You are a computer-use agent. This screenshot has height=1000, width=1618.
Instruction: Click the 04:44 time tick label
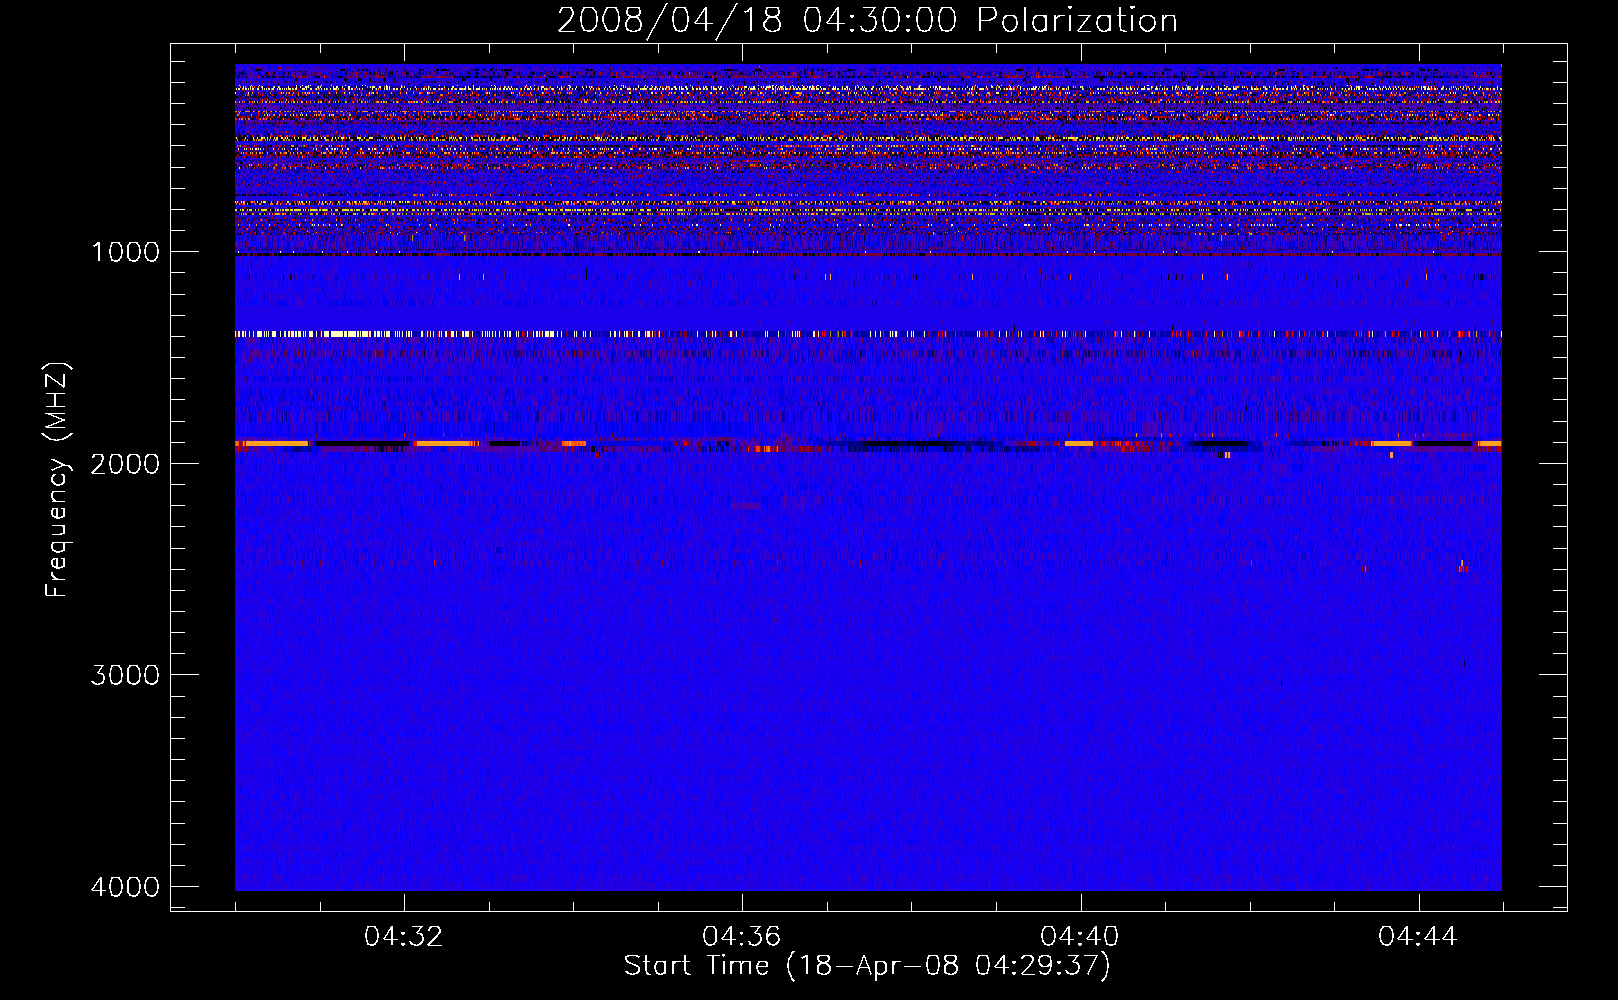point(1418,937)
